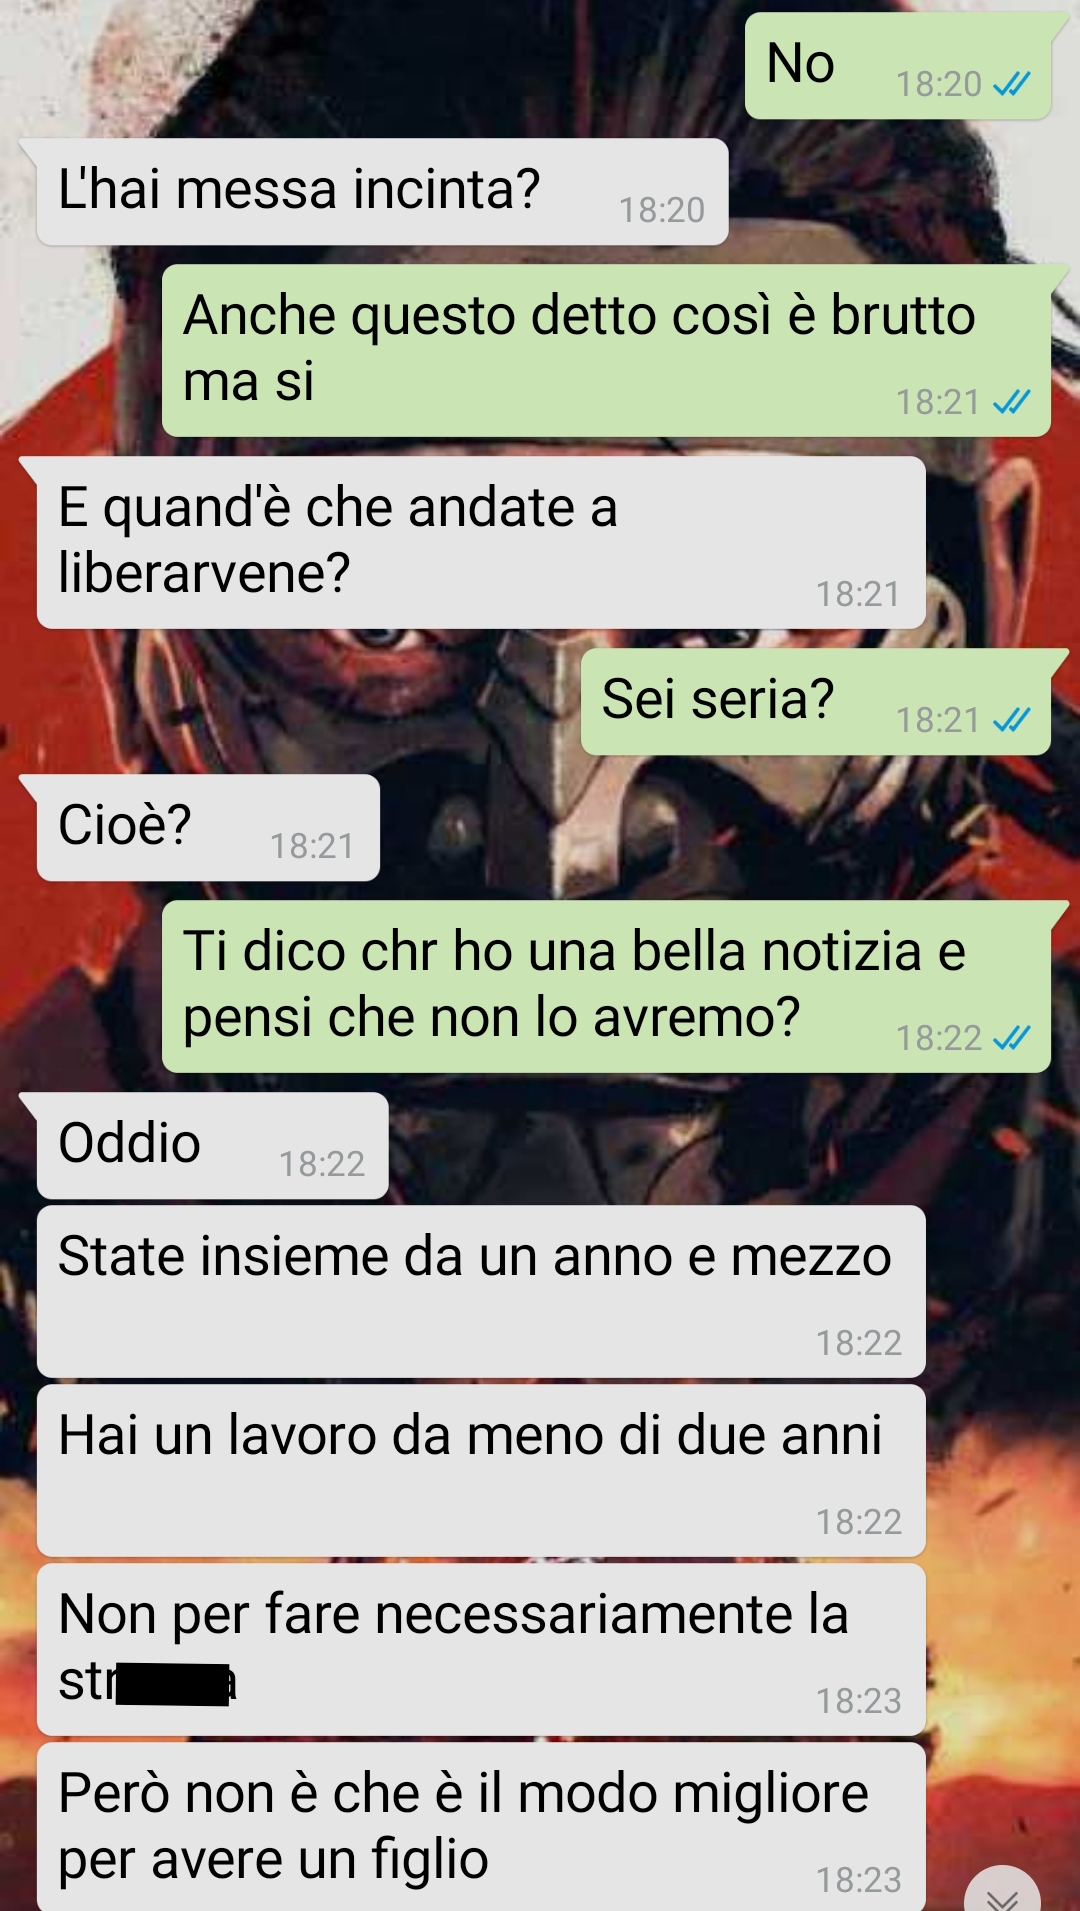Tap the 'E quand'è che andate a liberarvene?' bubble
Screen dimensions: 1080x1911
coord(481,543)
